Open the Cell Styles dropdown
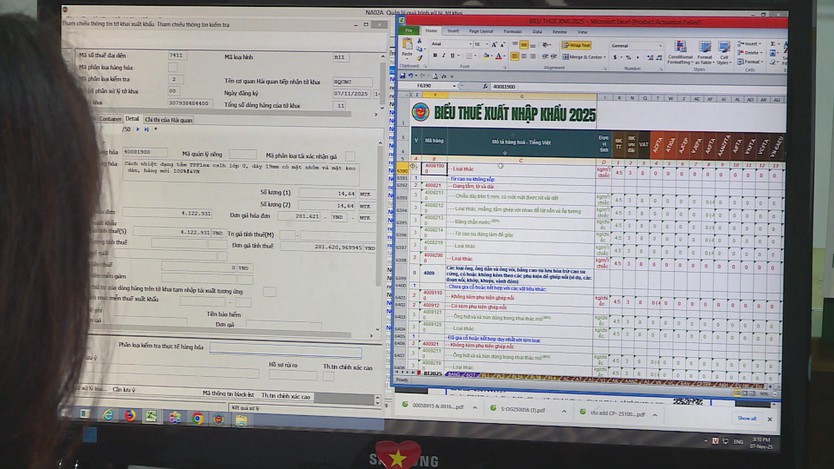This screenshot has width=834, height=469. tap(724, 53)
